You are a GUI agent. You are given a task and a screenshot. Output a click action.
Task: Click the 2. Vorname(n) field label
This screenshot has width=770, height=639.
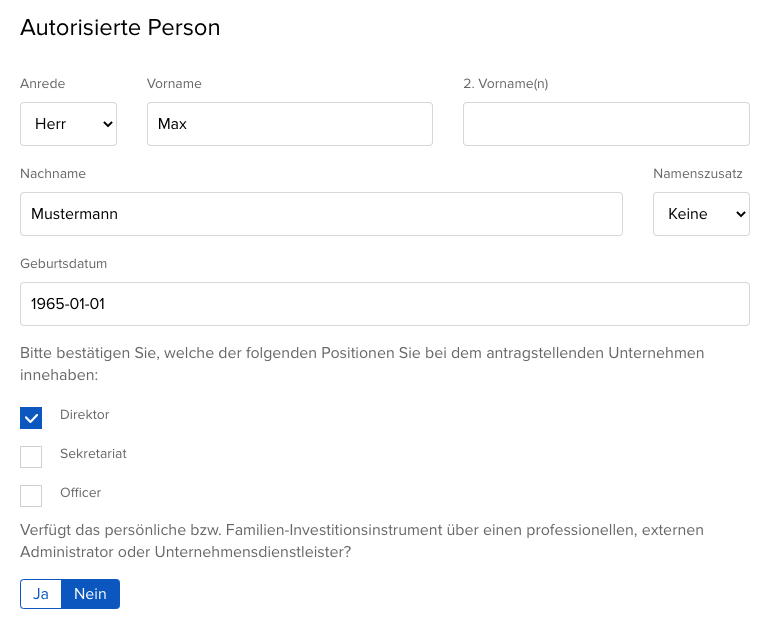[x=505, y=84]
